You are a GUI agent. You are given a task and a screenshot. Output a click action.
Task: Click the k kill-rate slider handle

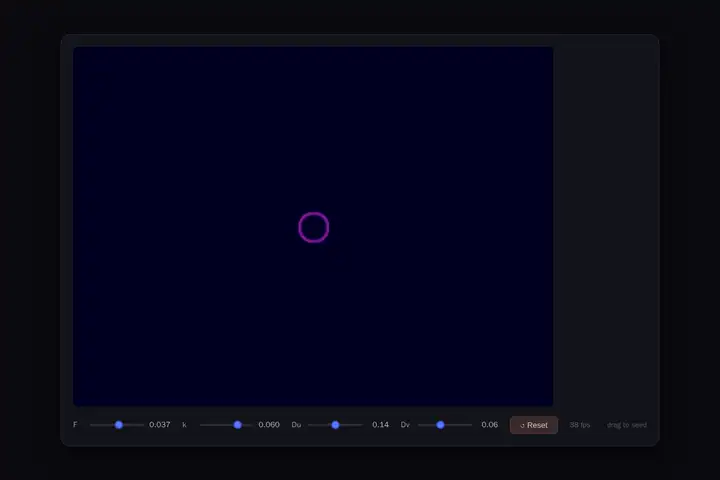(237, 425)
